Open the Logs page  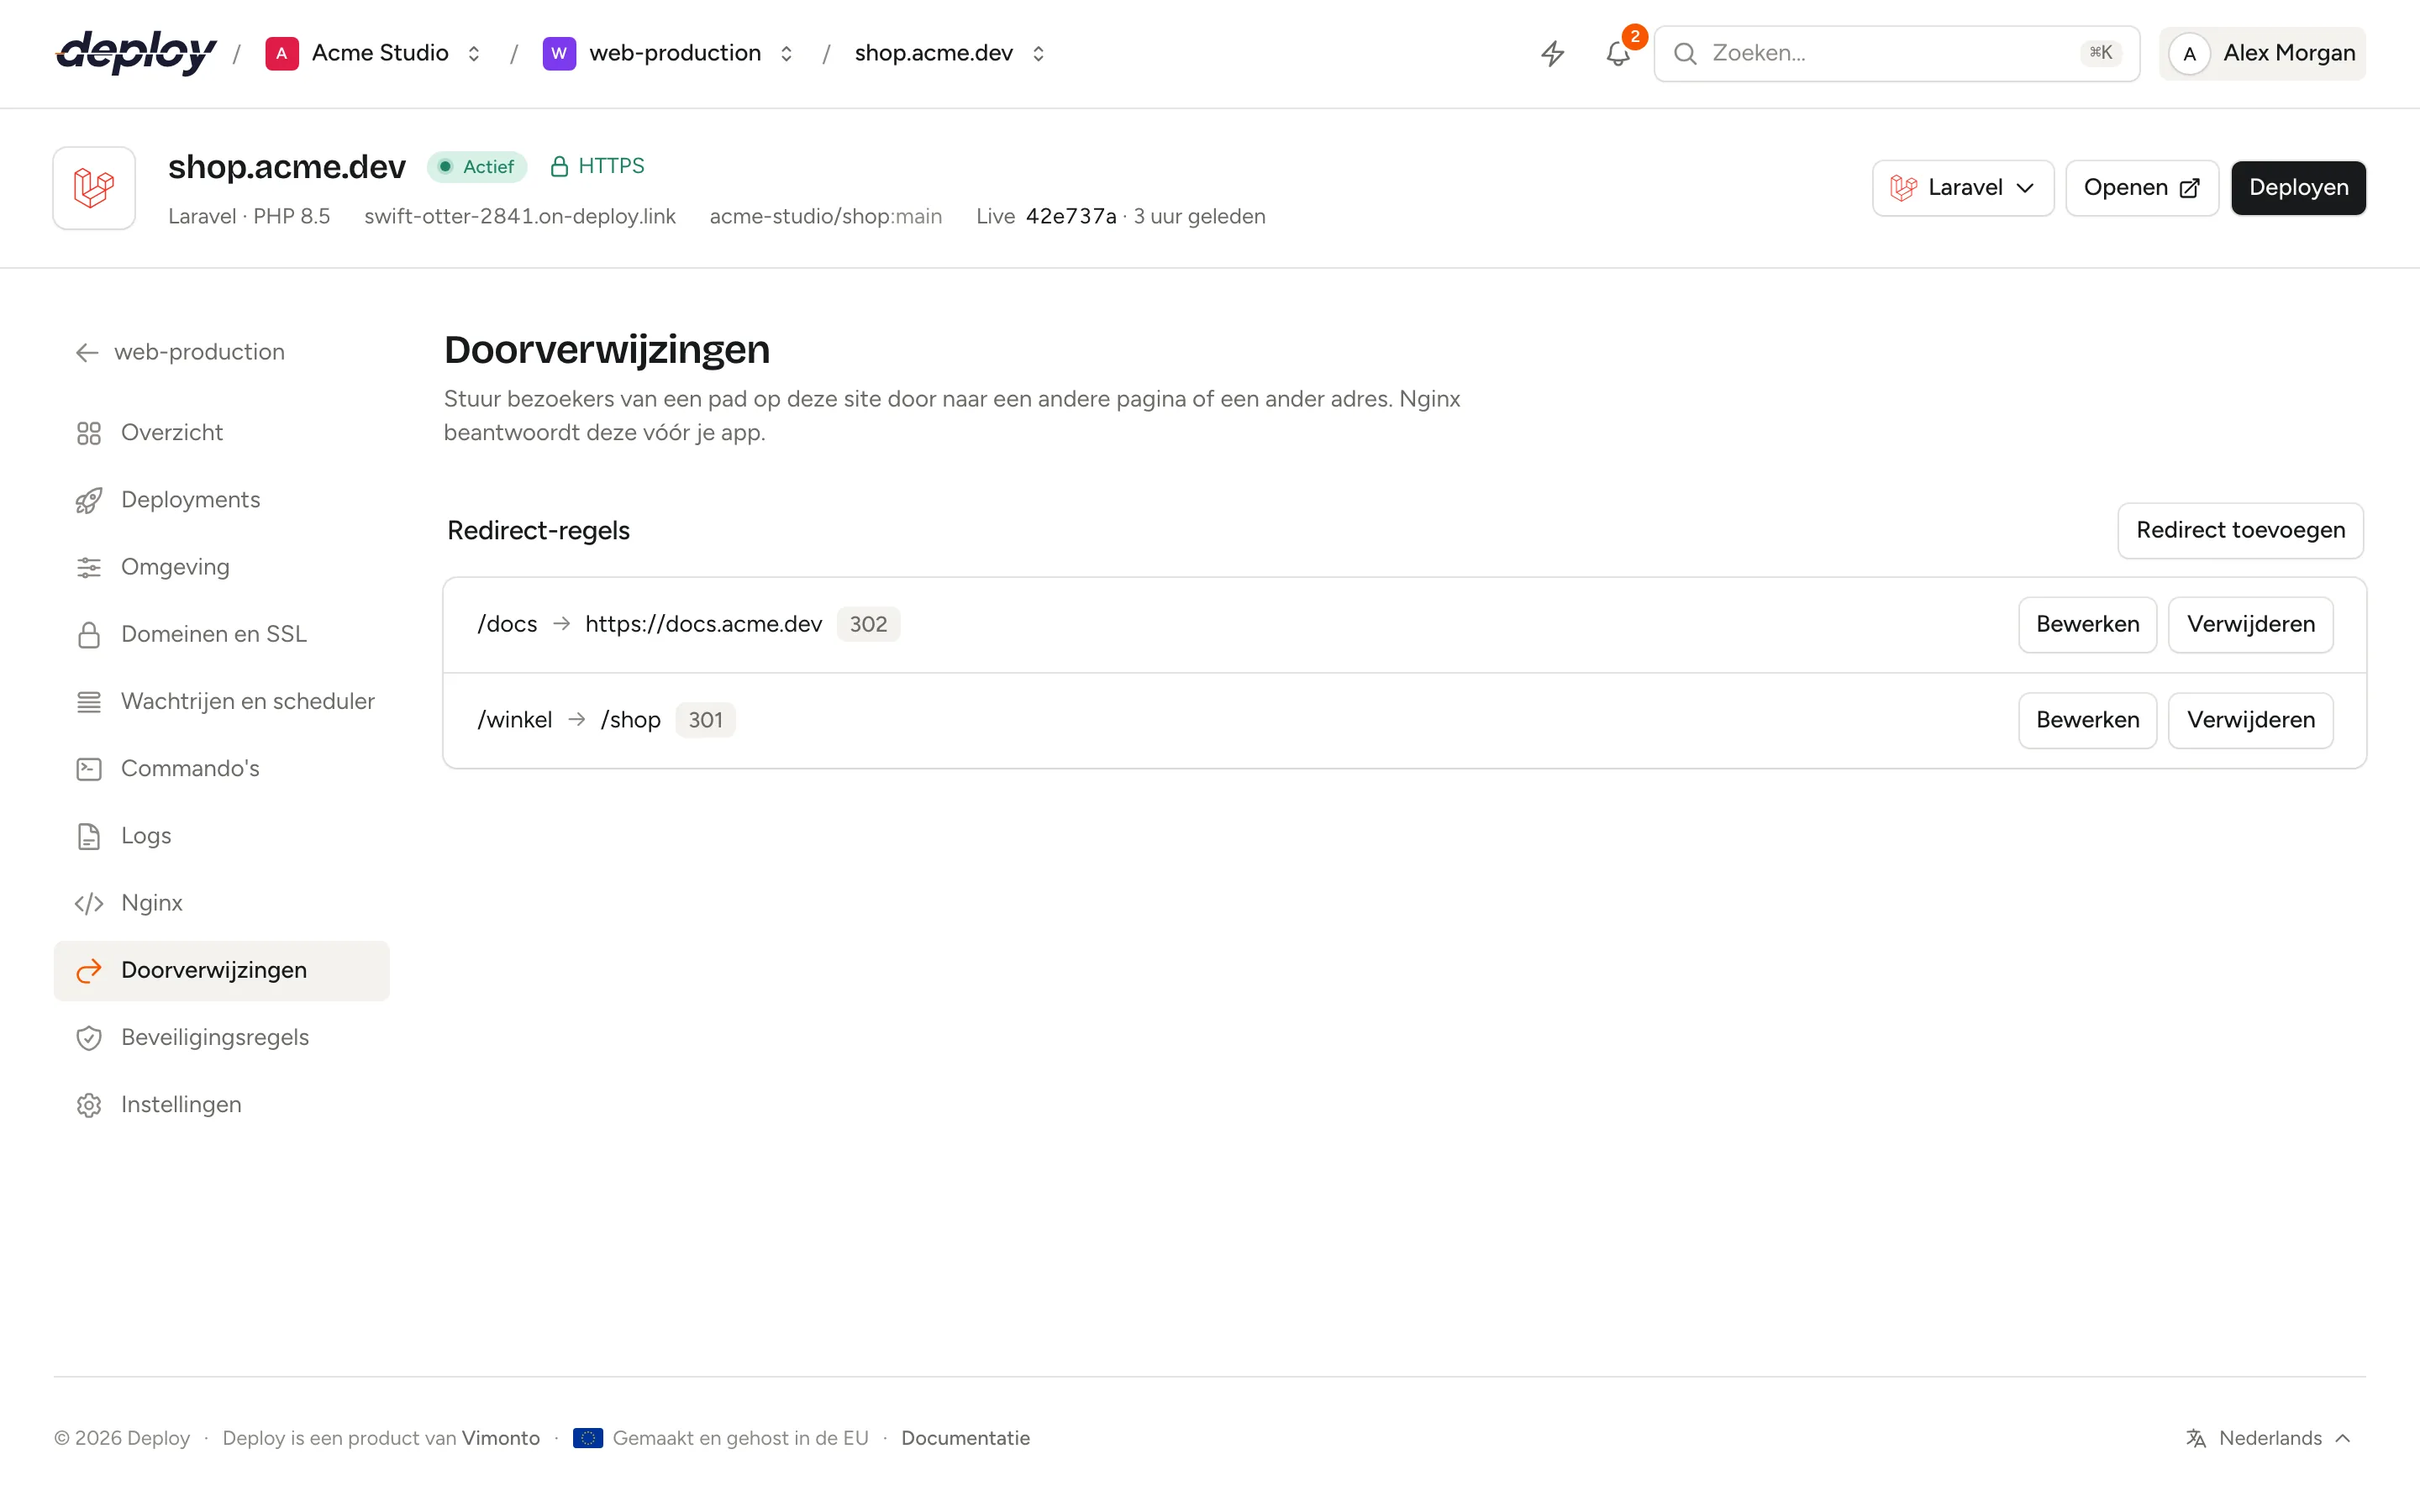(222, 836)
